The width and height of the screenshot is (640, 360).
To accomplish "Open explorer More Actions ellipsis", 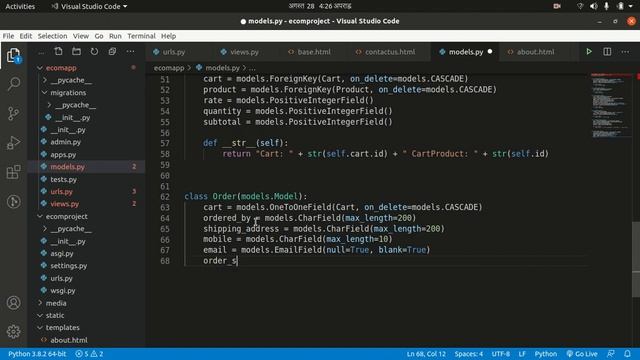I will click(130, 51).
